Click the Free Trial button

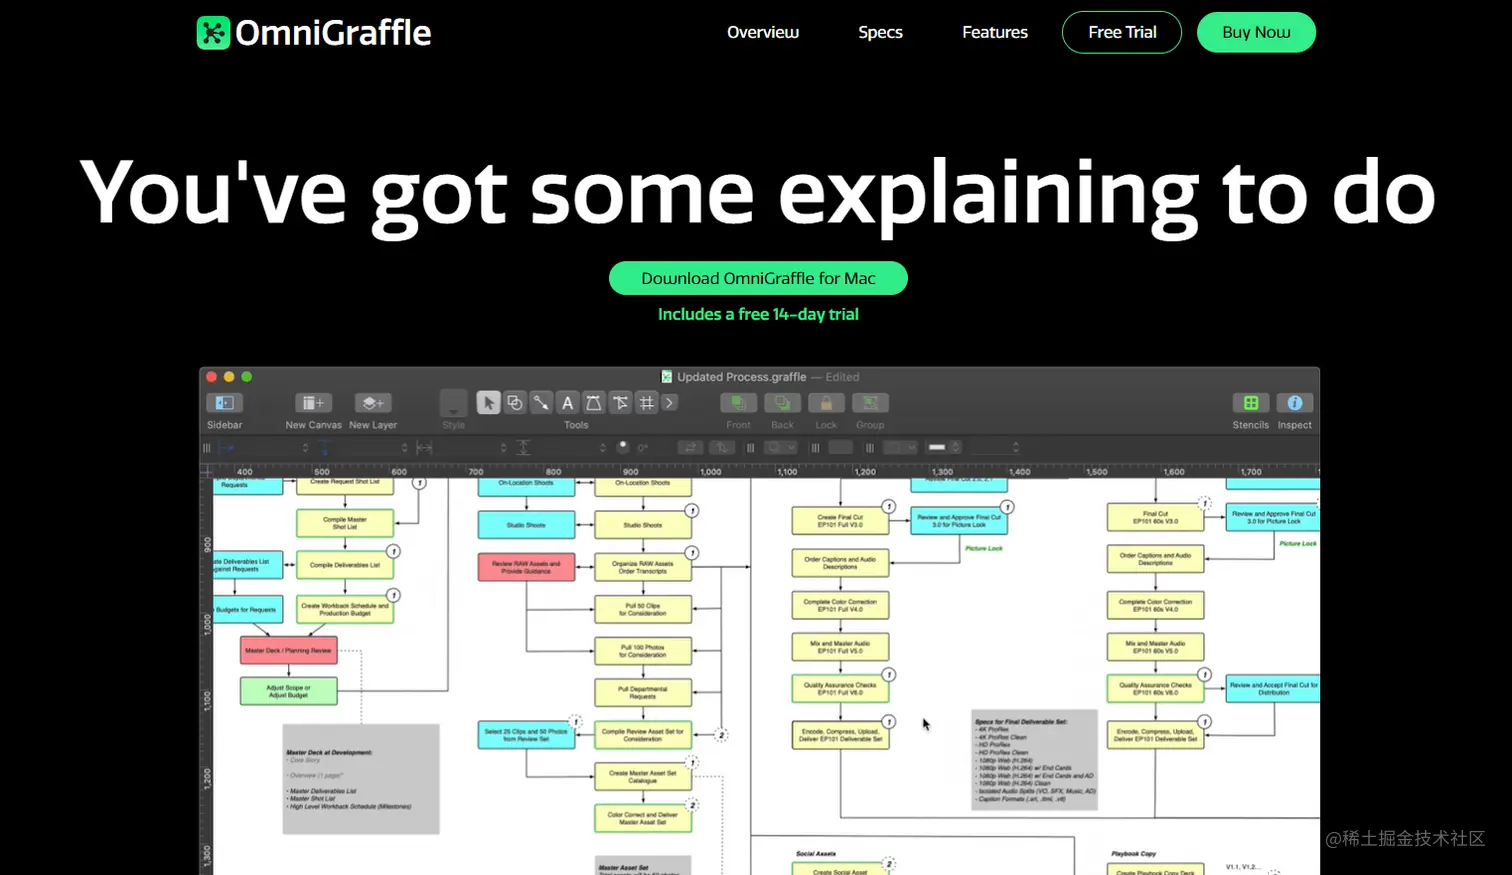[1122, 32]
